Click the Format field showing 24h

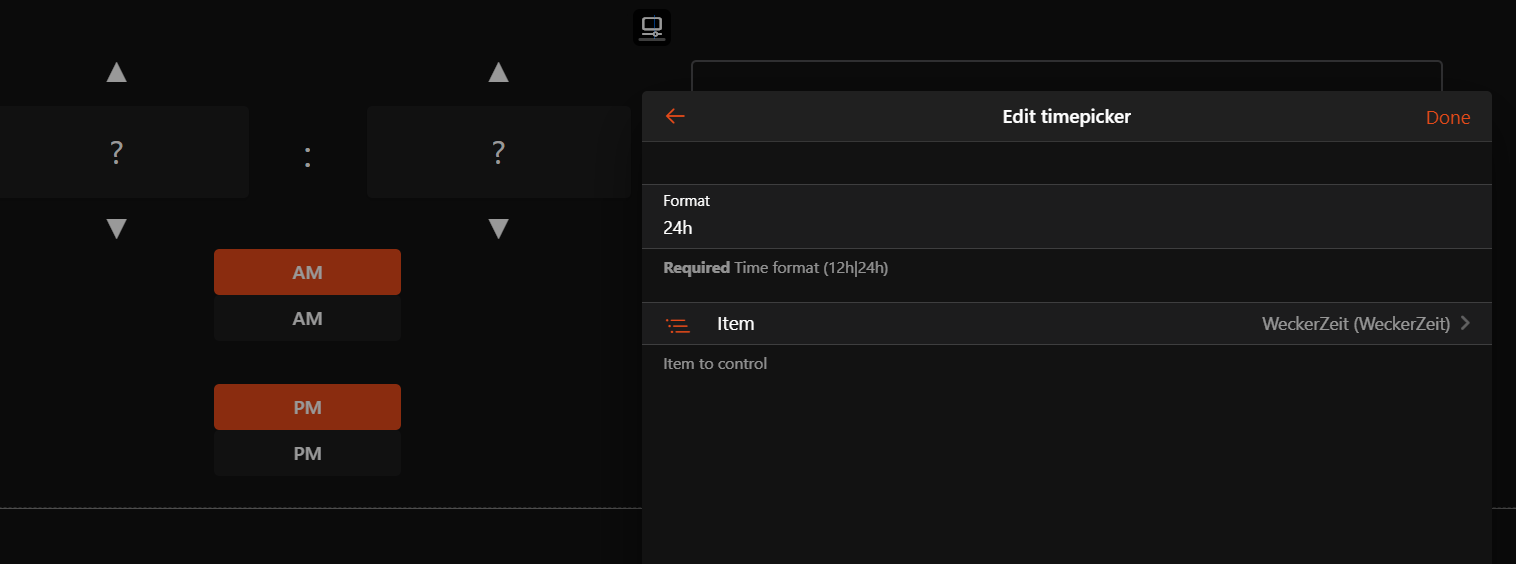pyautogui.click(x=1066, y=228)
